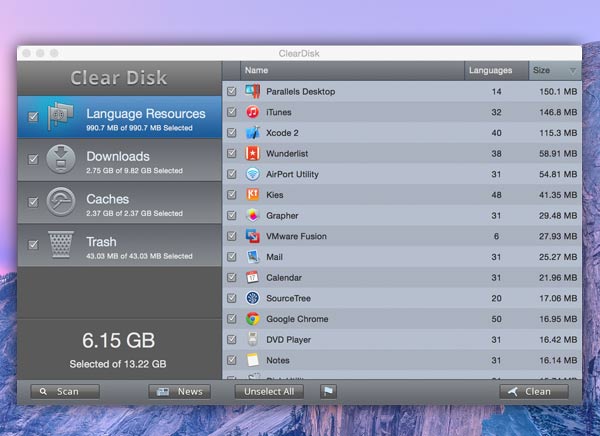
Task: Click the Language Resources flags icon
Action: pos(60,116)
